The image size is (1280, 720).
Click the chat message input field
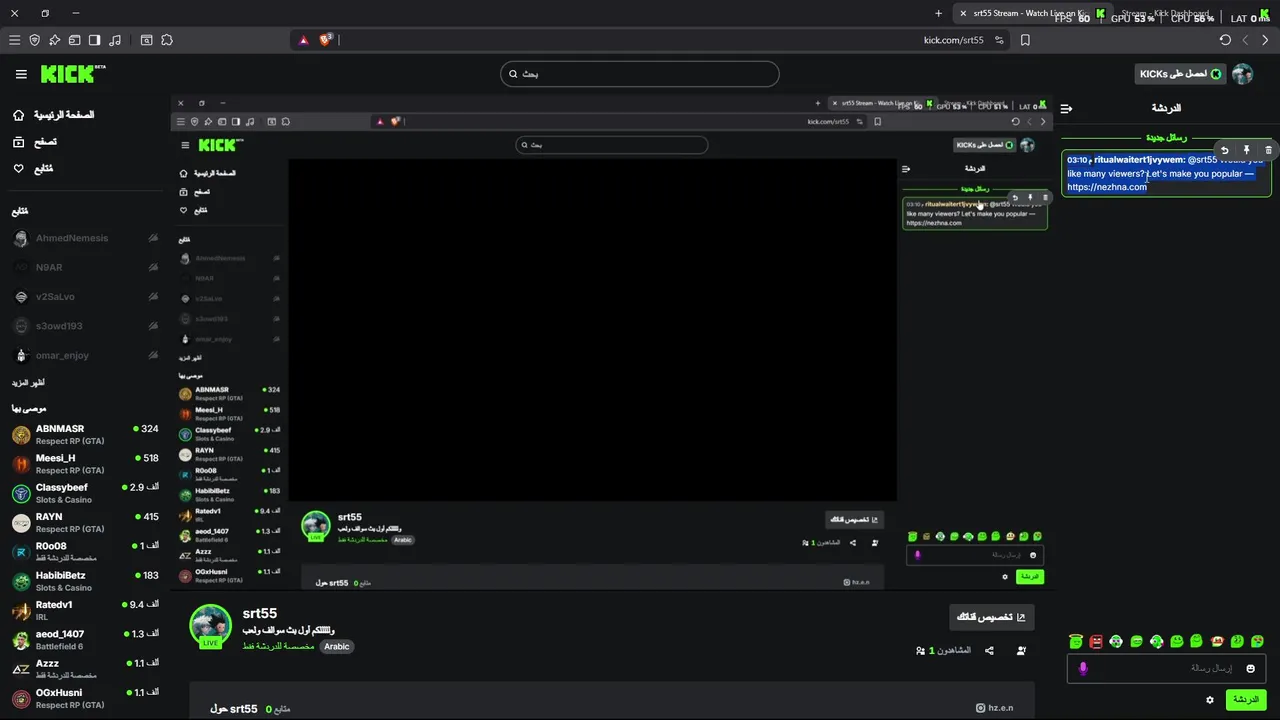click(1166, 668)
